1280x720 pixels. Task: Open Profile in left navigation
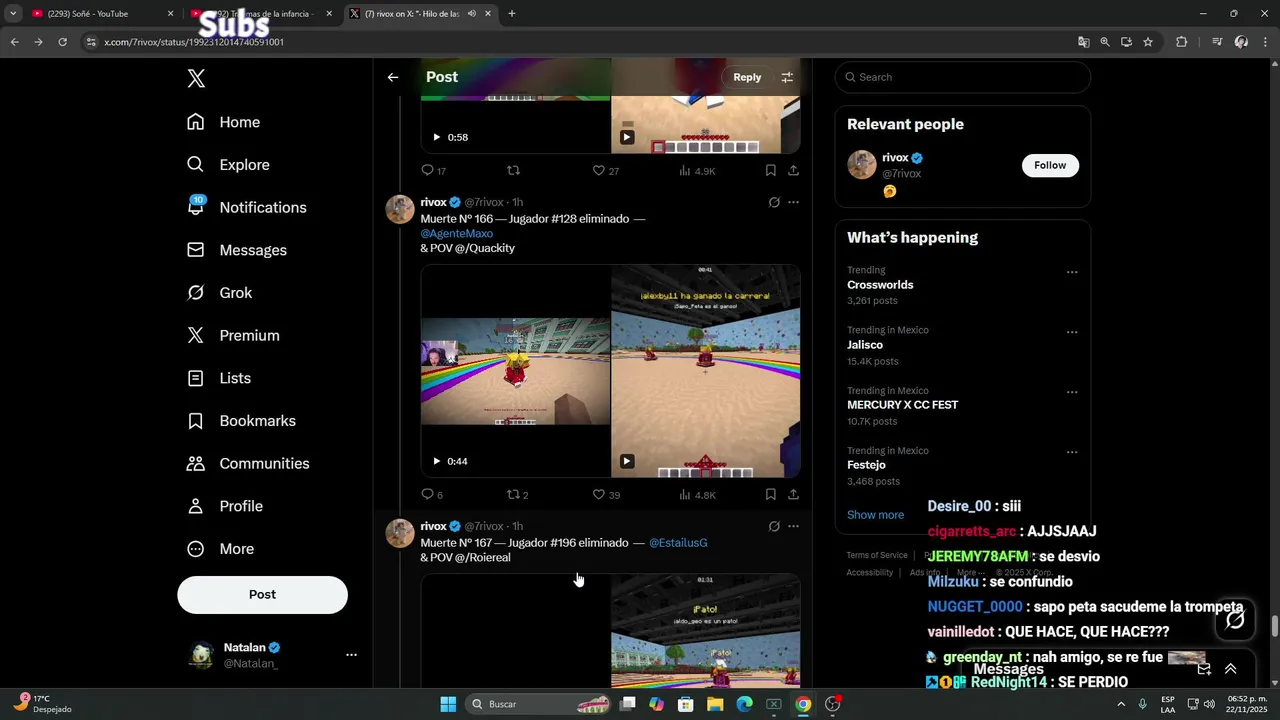point(225,506)
